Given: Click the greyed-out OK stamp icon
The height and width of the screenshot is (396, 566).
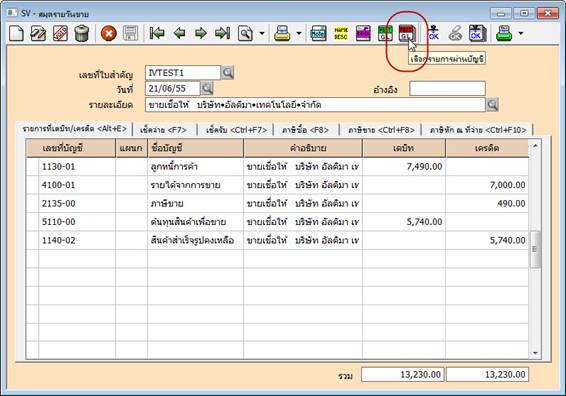Looking at the screenshot, I should (x=455, y=34).
